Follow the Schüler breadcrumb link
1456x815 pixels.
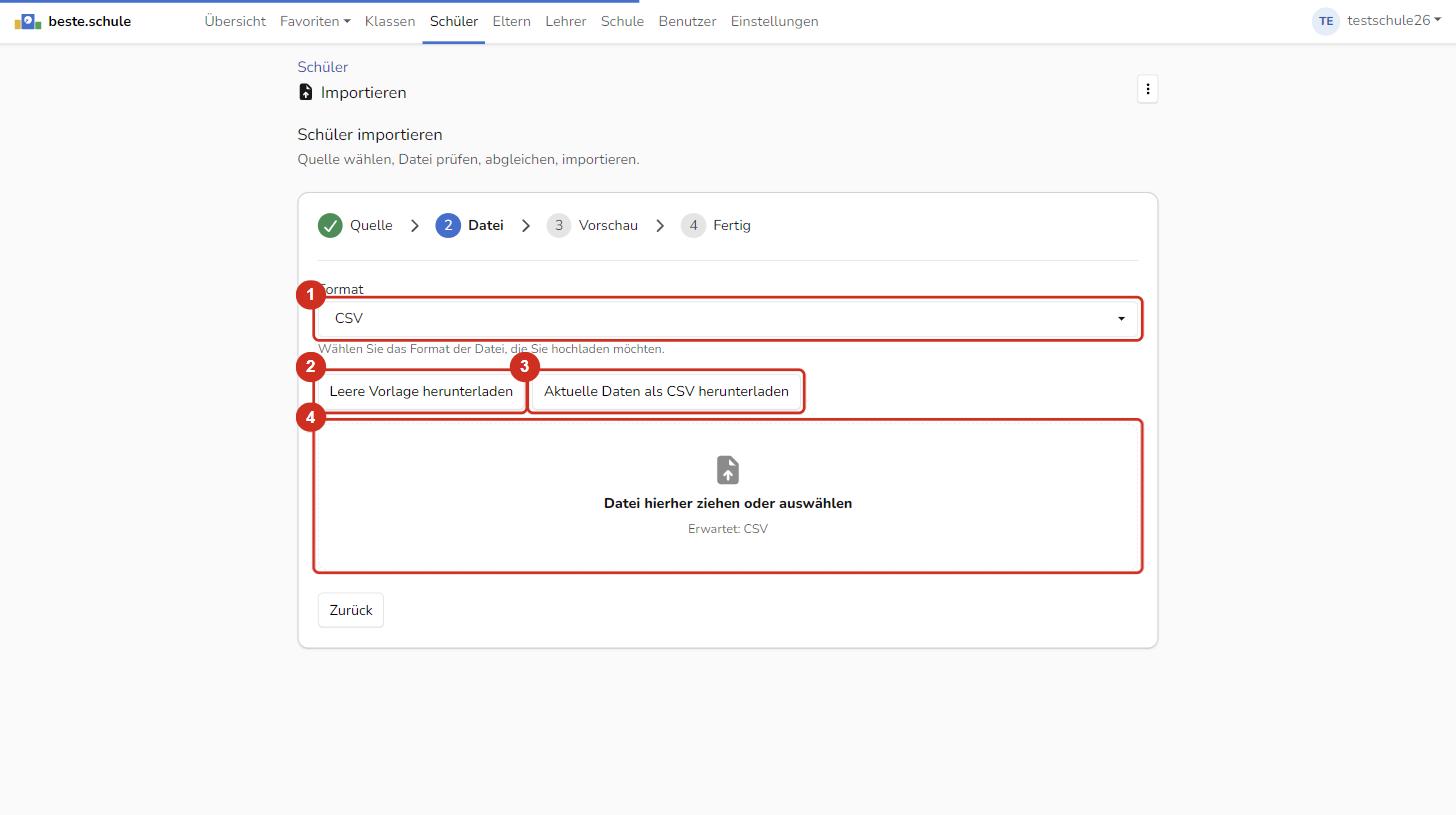(323, 67)
